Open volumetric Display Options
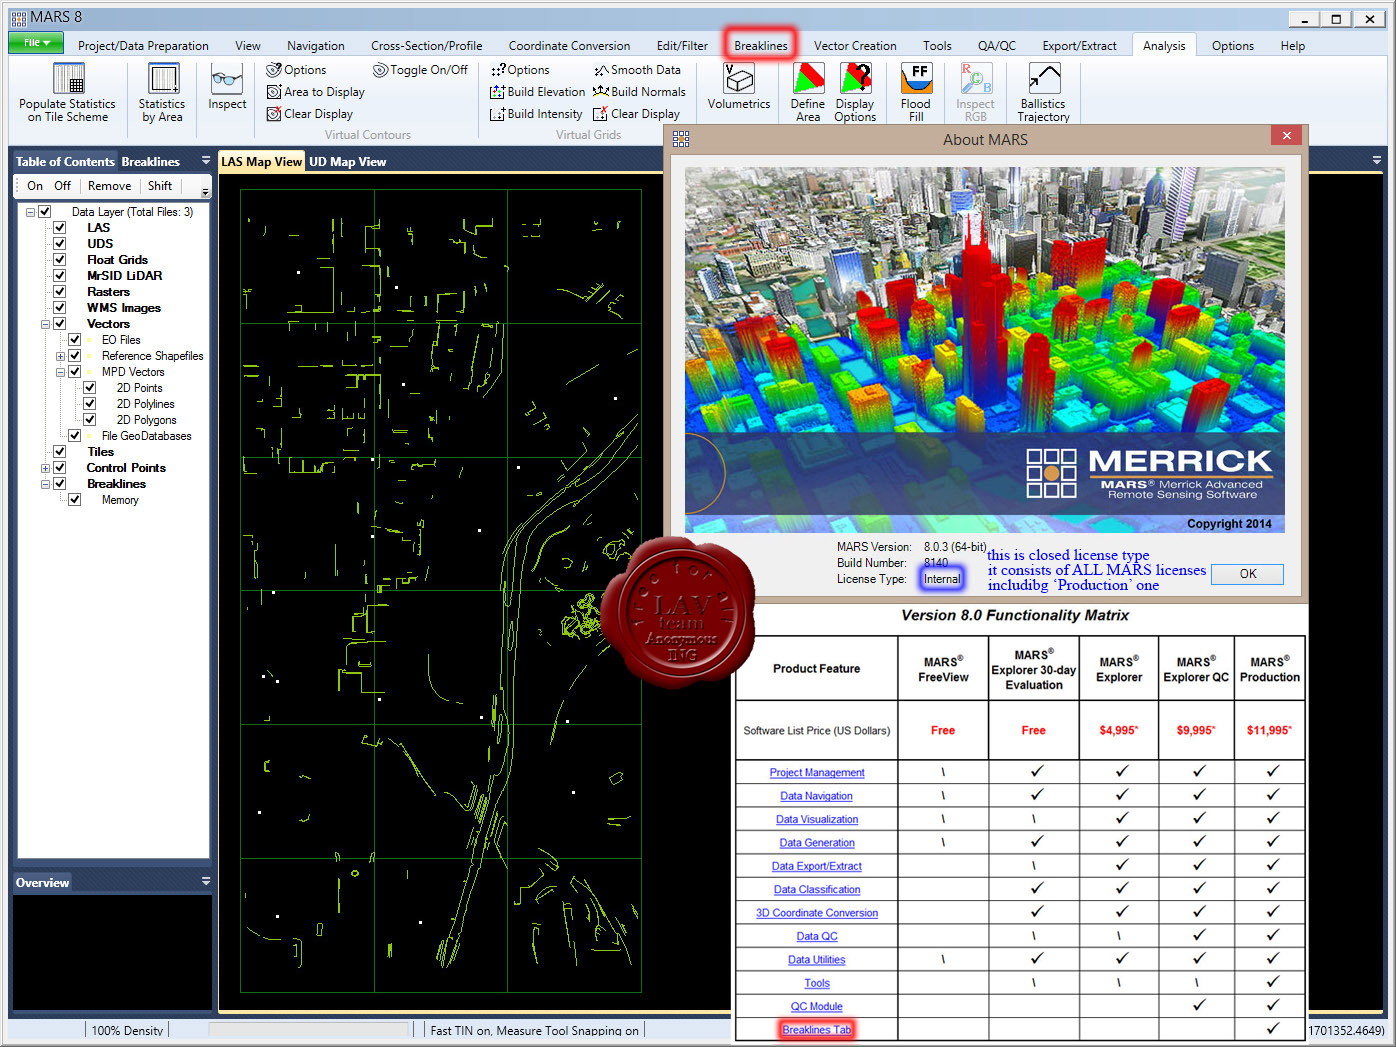Screen dimensions: 1396x1047 tap(855, 92)
